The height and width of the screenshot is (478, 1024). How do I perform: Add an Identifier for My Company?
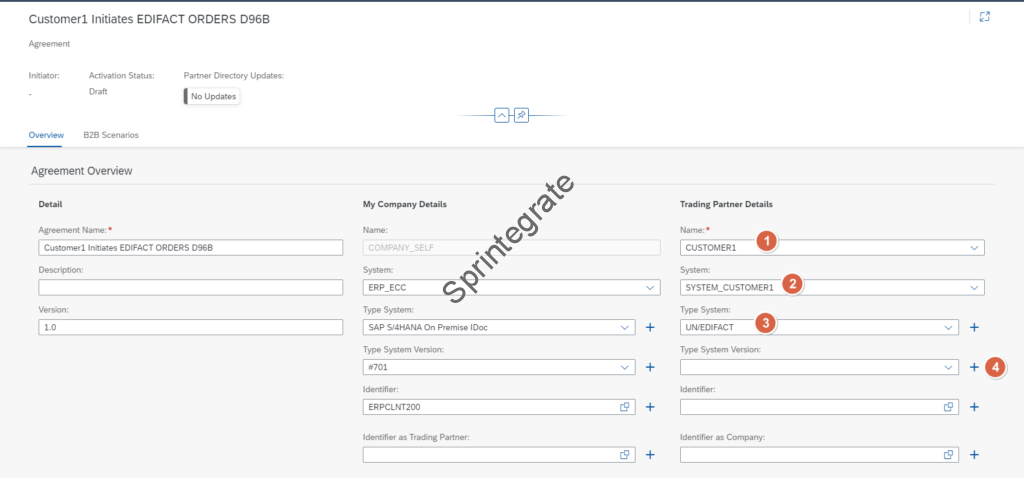point(649,407)
